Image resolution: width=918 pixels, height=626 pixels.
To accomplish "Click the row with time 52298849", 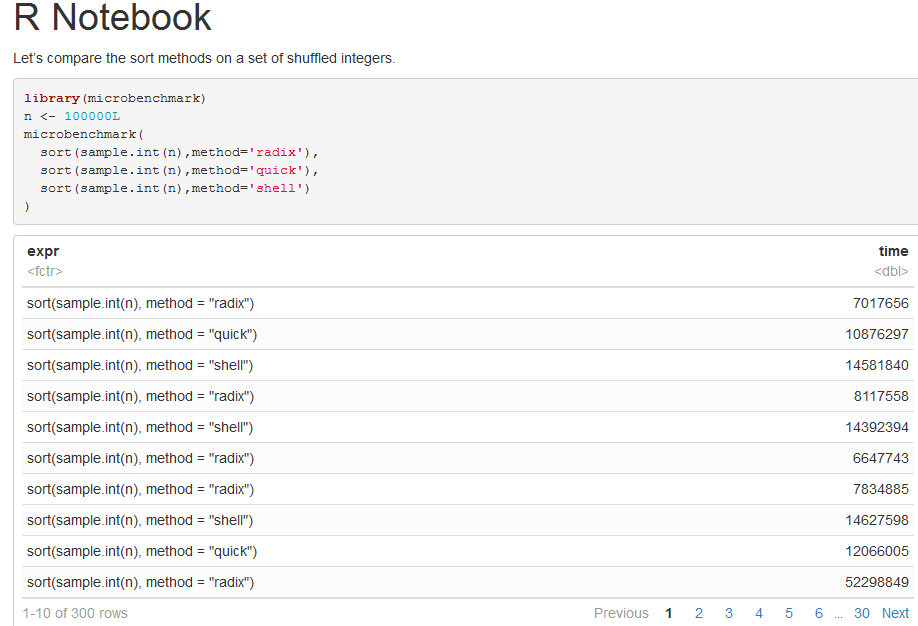I will pyautogui.click(x=466, y=582).
